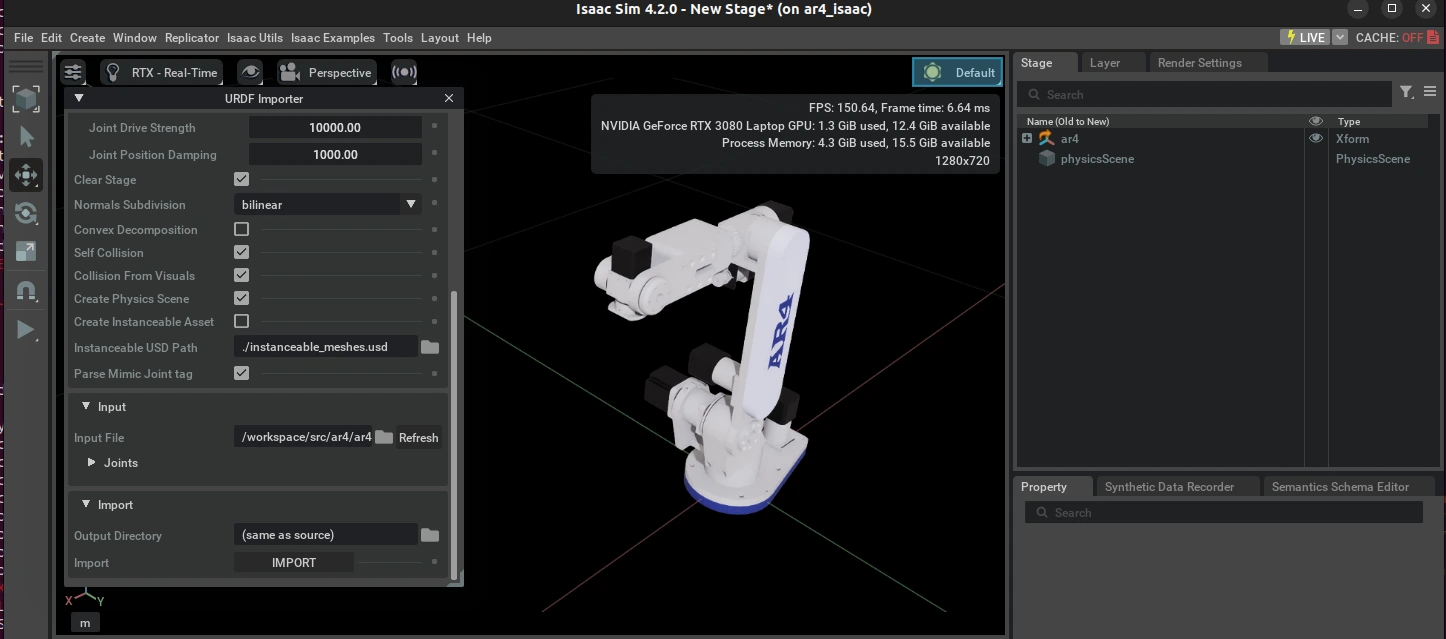Activate the Scale tool
Image resolution: width=1446 pixels, height=639 pixels.
point(26,251)
